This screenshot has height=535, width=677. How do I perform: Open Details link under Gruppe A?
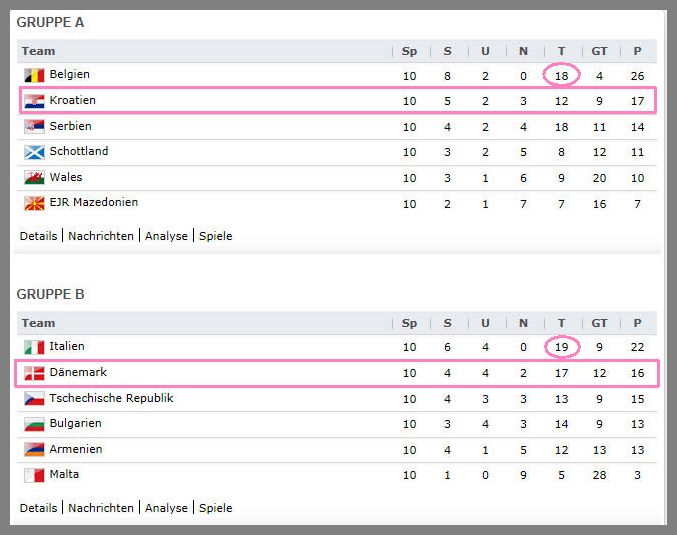pyautogui.click(x=38, y=236)
